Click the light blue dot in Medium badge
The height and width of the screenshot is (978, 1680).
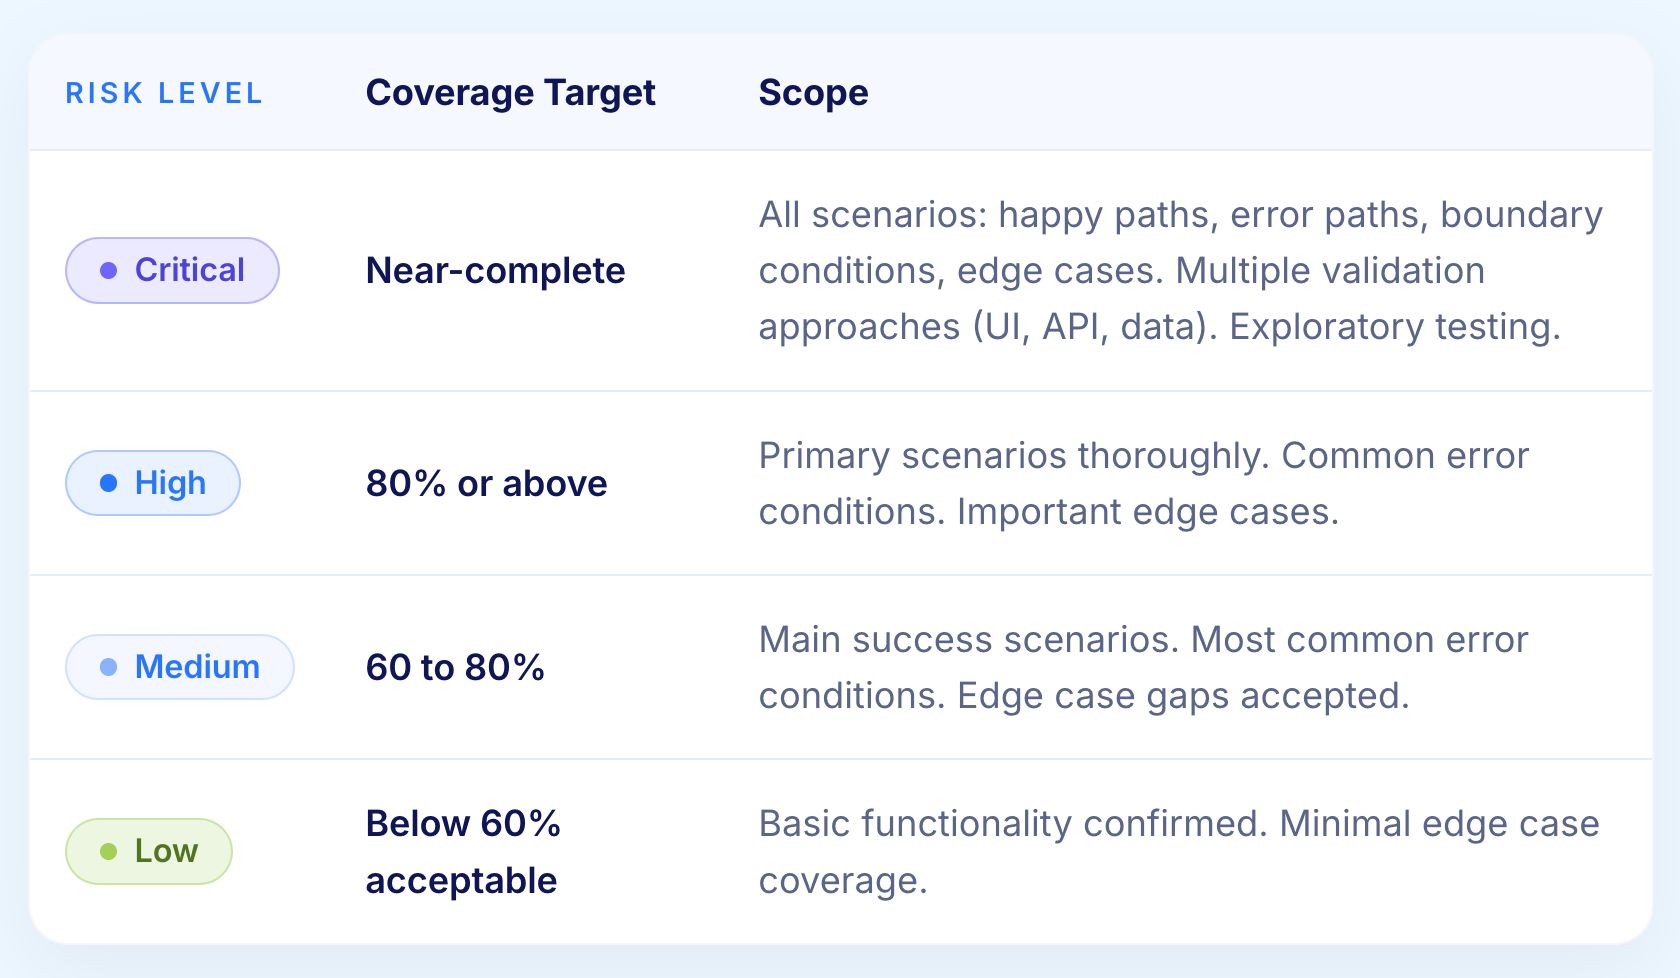109,667
